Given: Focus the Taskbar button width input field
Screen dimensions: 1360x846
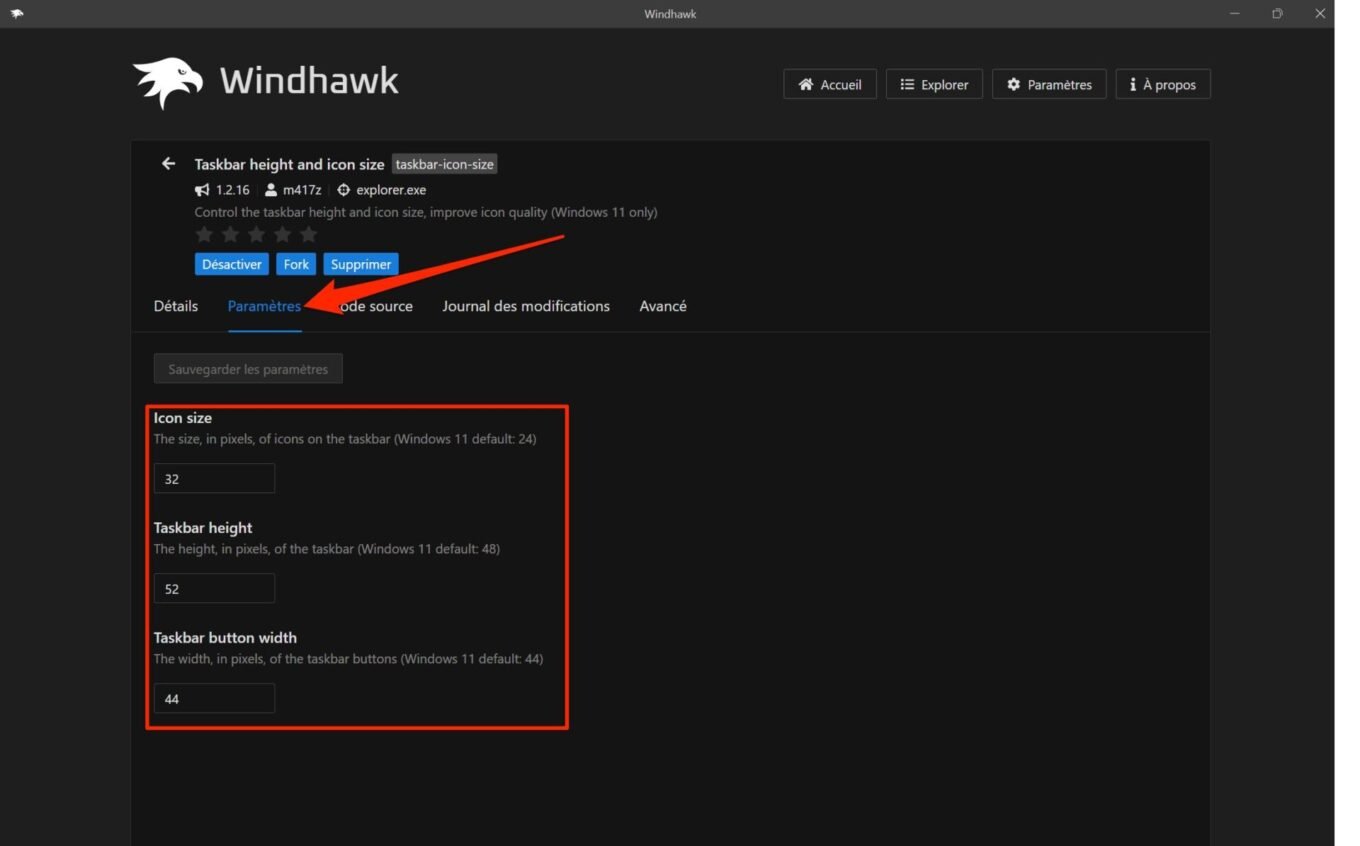Looking at the screenshot, I should click(x=214, y=698).
